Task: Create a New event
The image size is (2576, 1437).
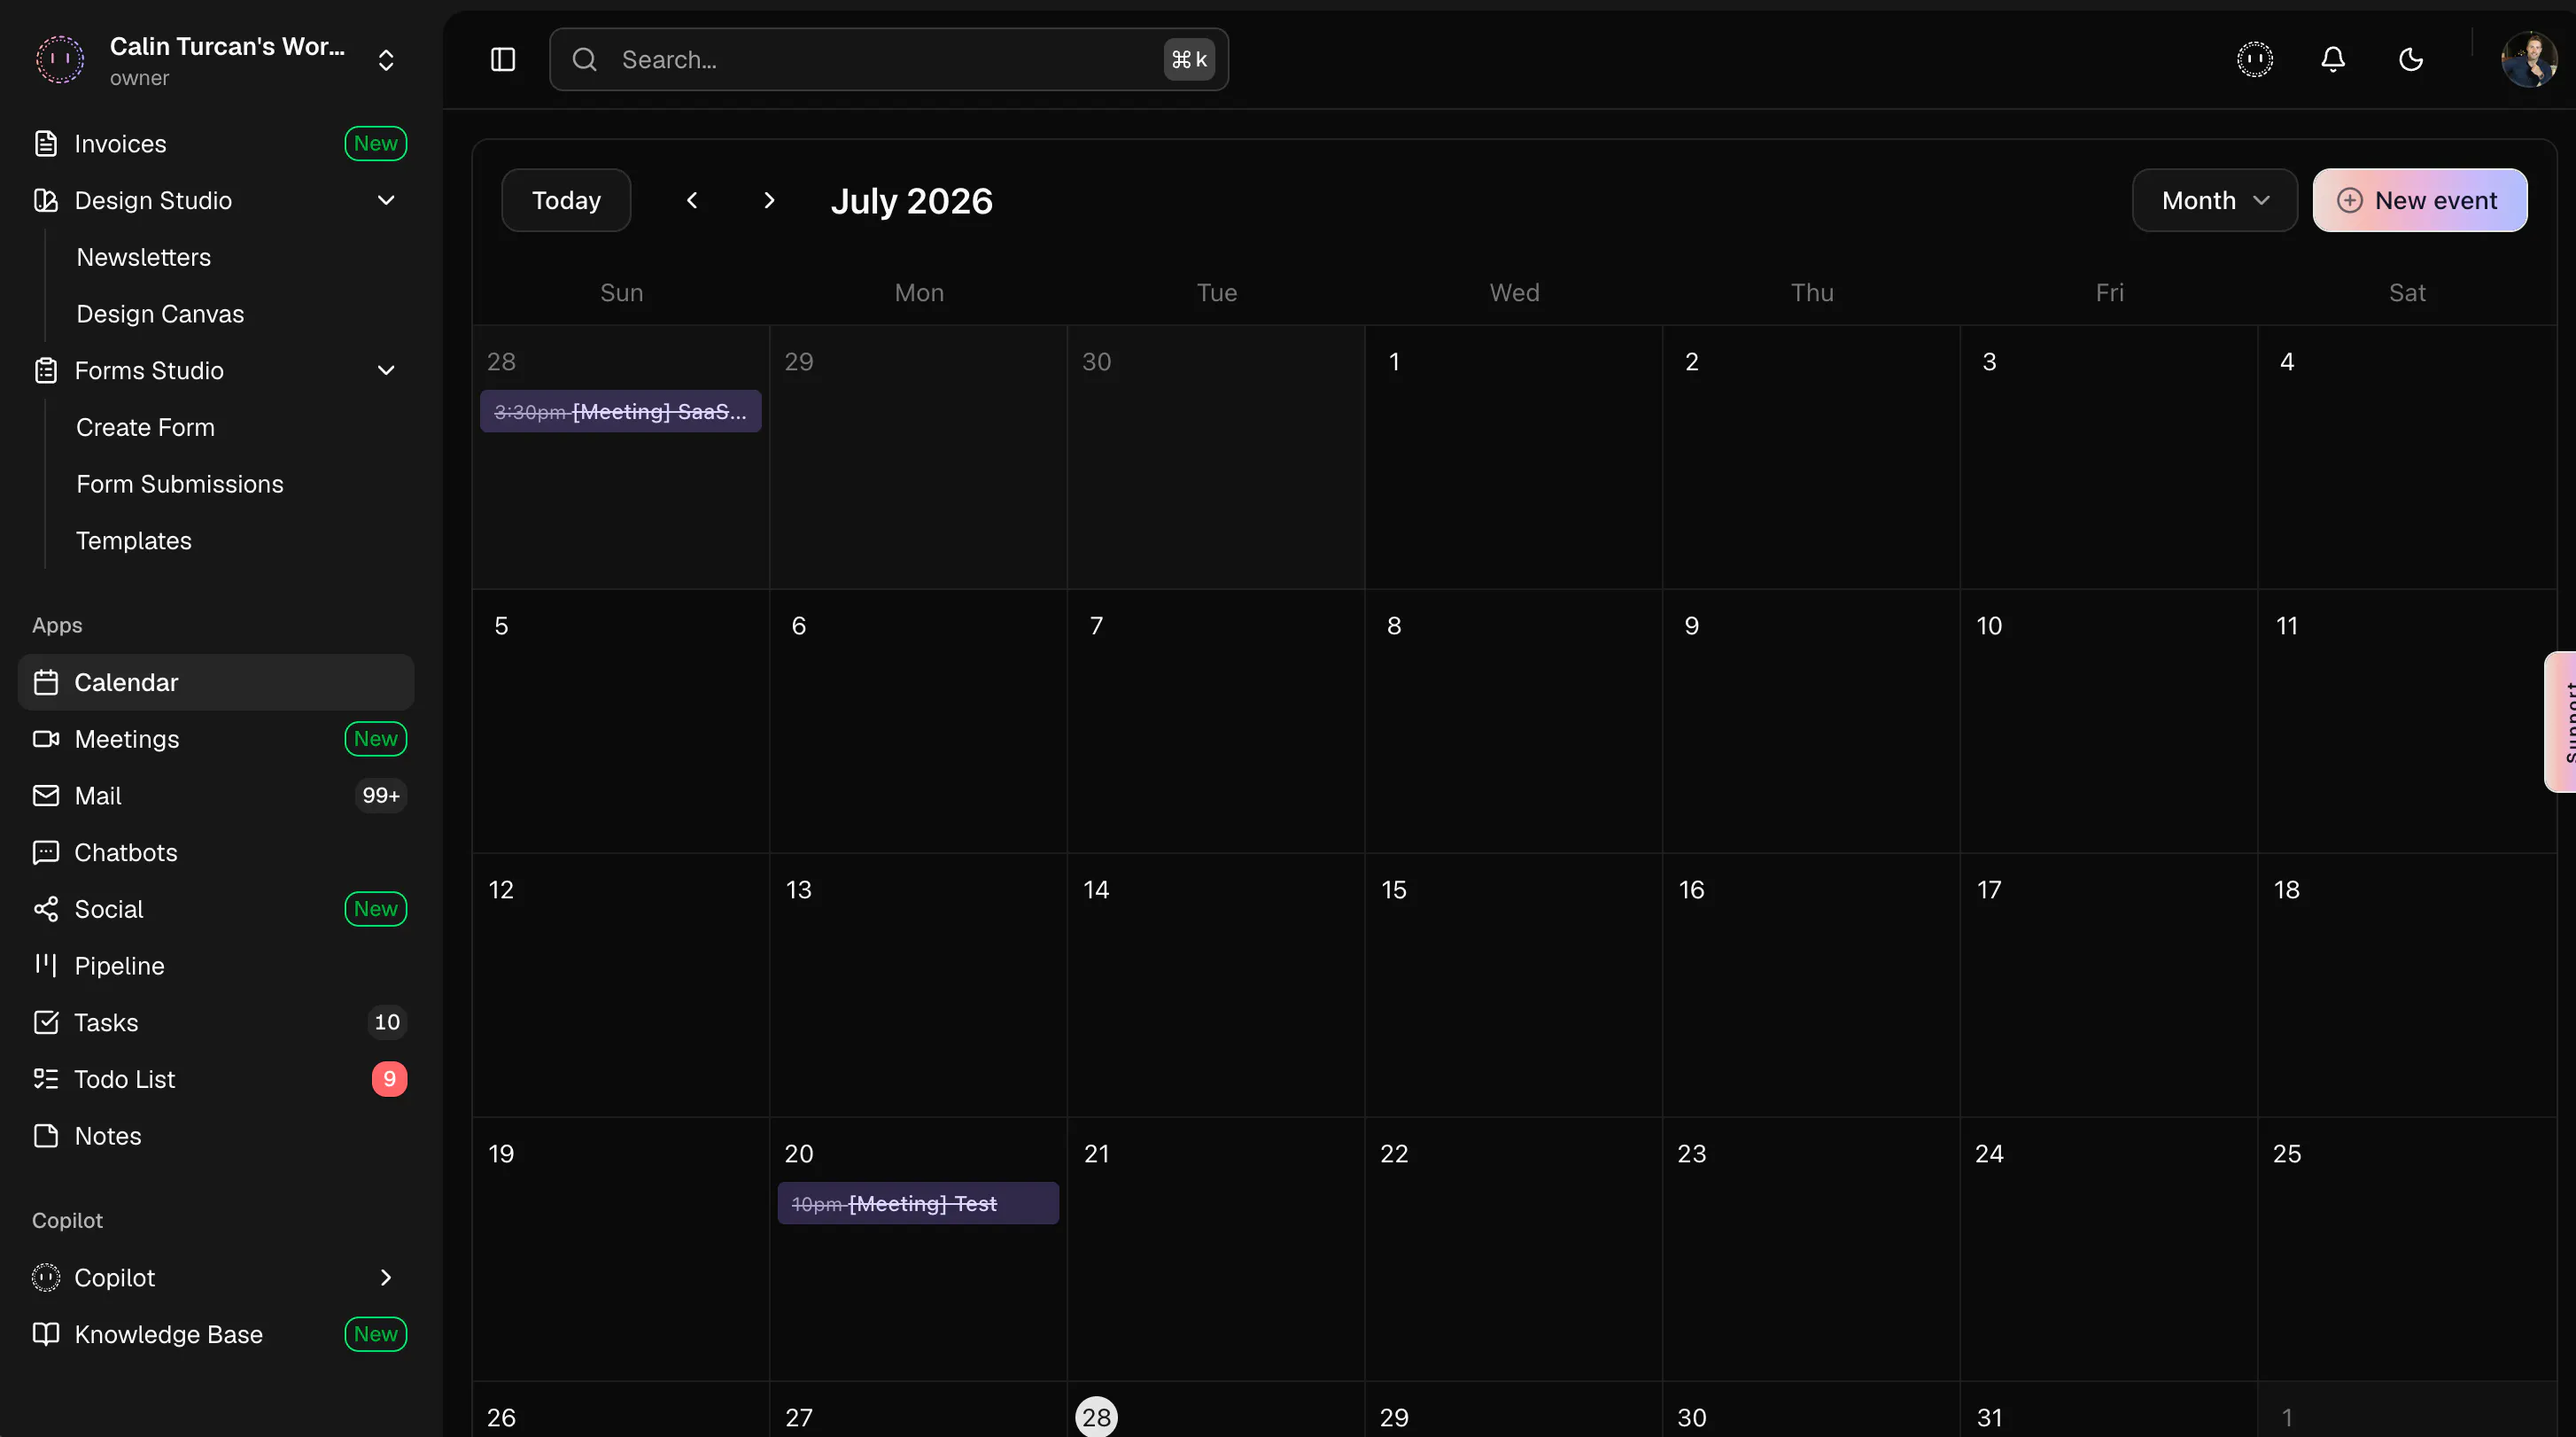Action: (x=2420, y=201)
